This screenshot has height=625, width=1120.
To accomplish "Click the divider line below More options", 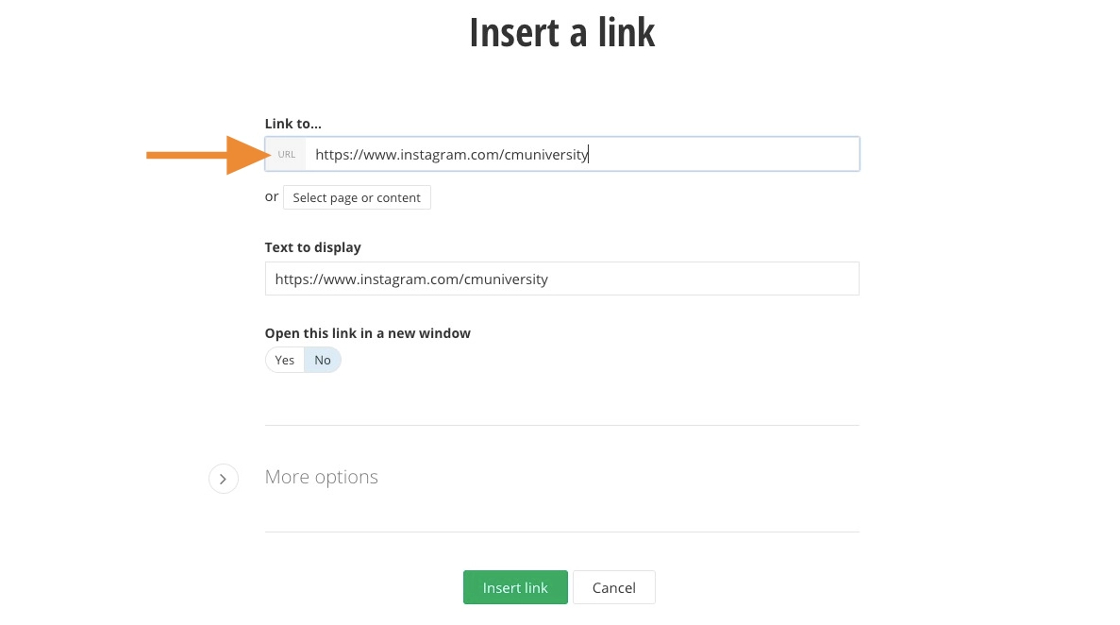I will [561, 532].
